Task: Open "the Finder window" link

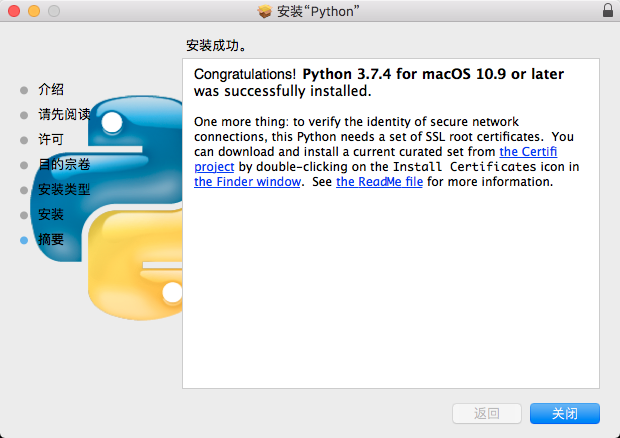Action: point(248,182)
